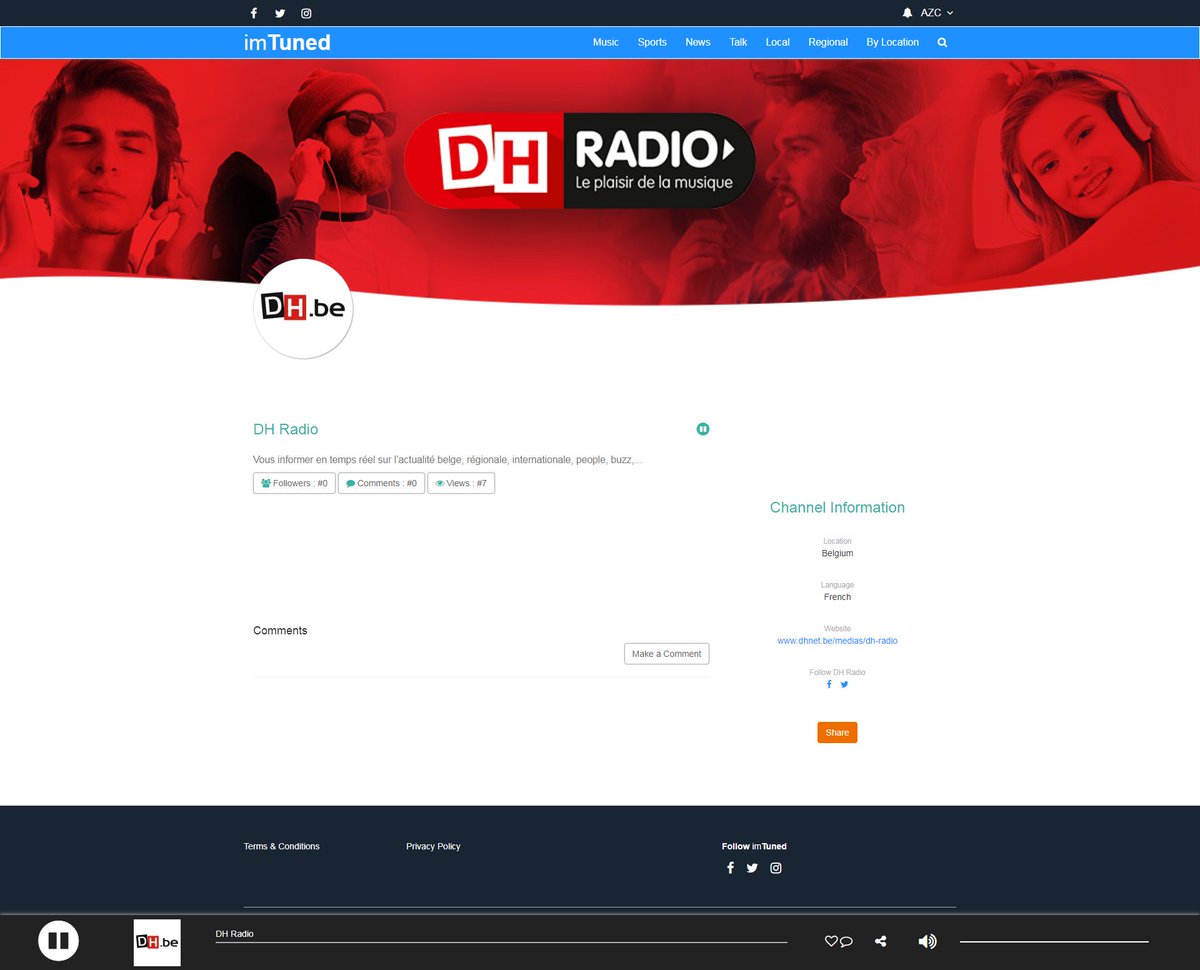Click the Comments section heading
The width and height of the screenshot is (1200, 970).
[280, 631]
